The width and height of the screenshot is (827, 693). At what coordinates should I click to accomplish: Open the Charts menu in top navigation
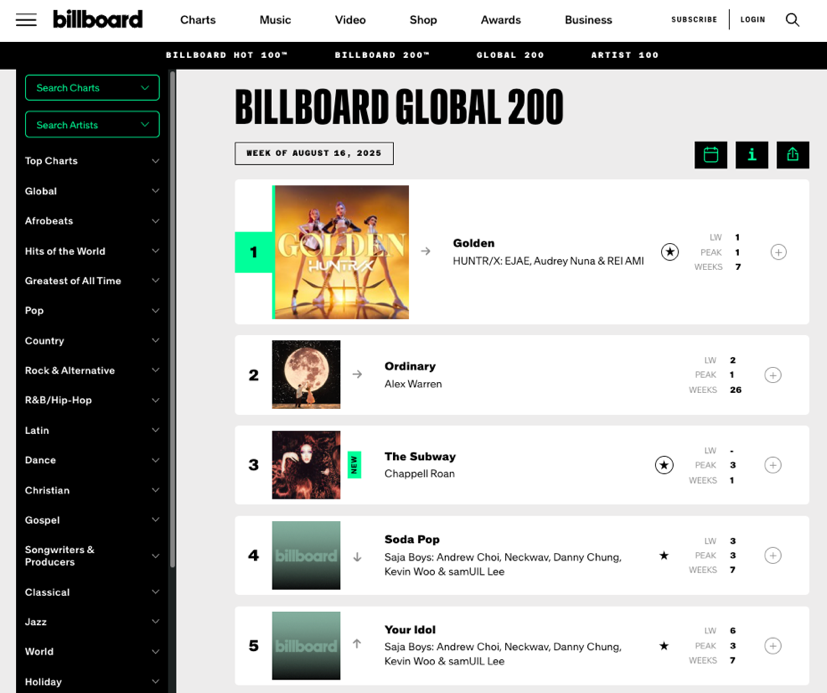click(x=198, y=20)
